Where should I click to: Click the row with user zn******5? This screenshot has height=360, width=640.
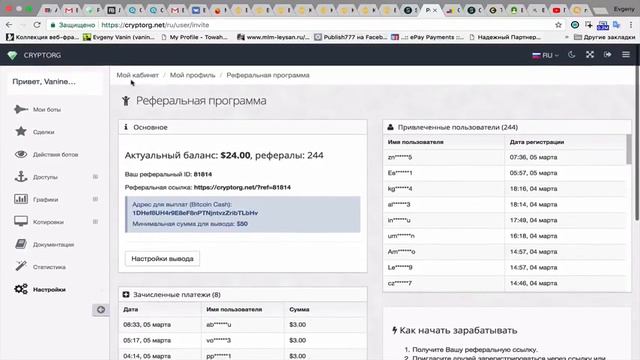tap(504, 157)
